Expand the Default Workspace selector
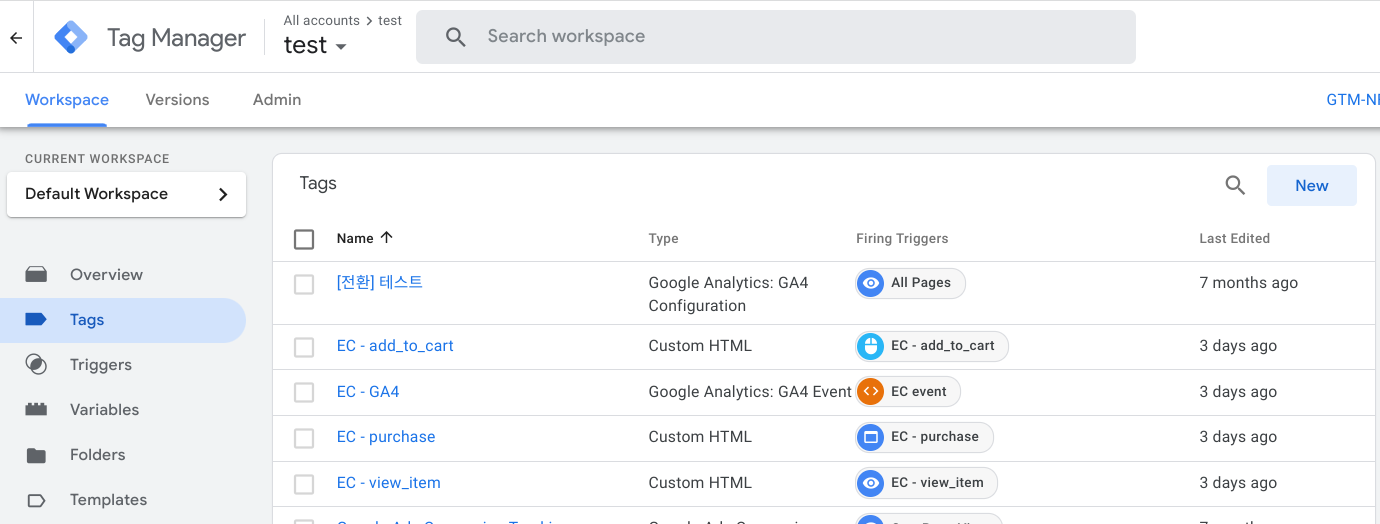The height and width of the screenshot is (524, 1380). pos(126,194)
